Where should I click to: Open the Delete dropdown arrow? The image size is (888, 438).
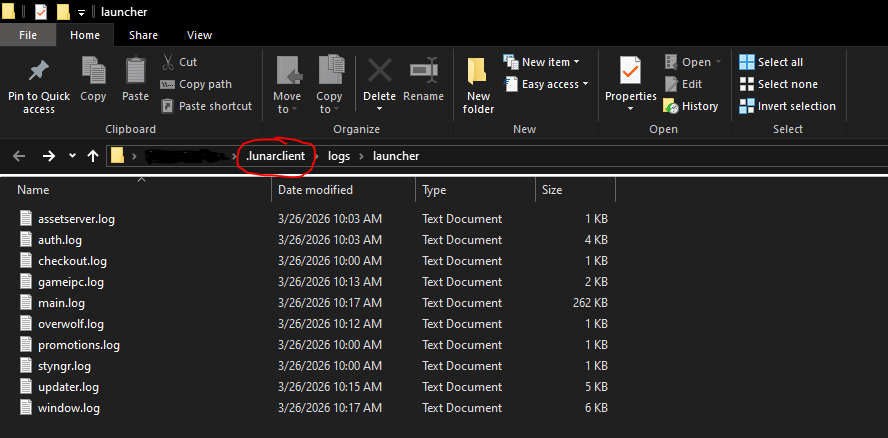379,109
